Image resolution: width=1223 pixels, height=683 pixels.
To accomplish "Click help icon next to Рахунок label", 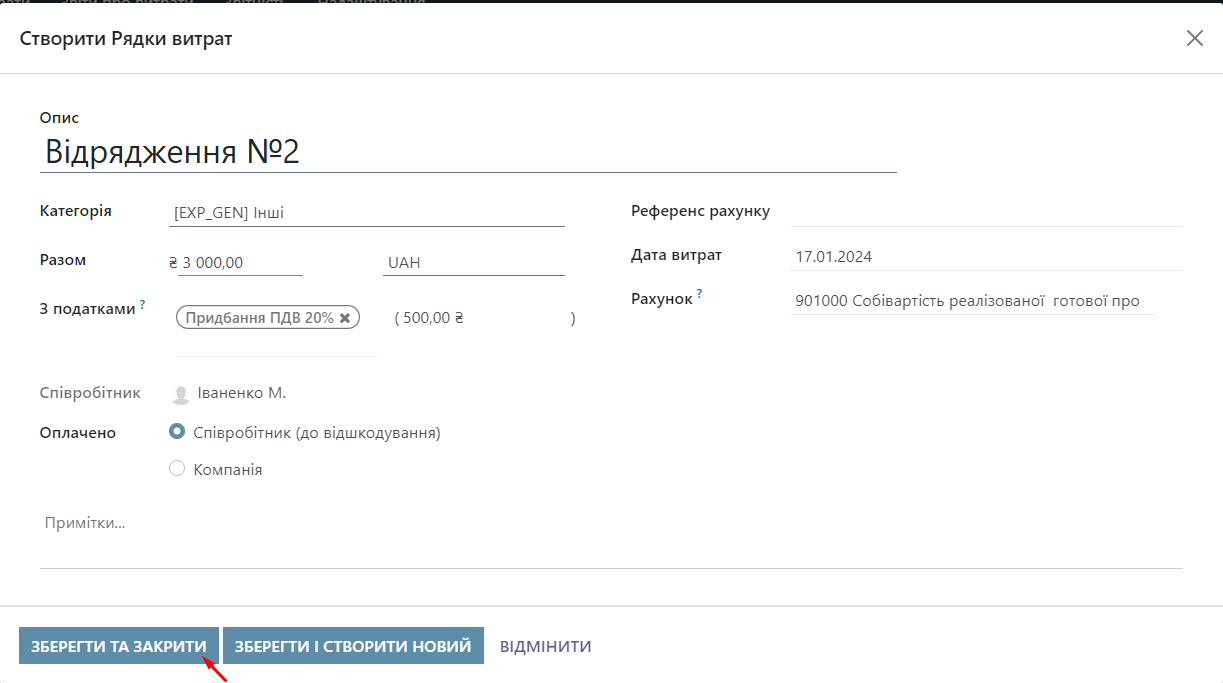I will [699, 294].
